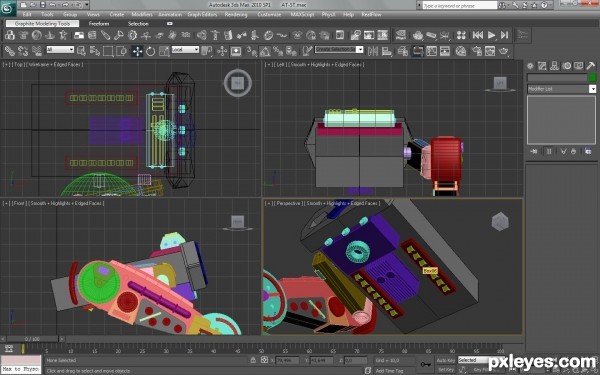Open the Quick Access Toolbar customize arrow
The width and height of the screenshot is (600, 375).
[87, 5]
